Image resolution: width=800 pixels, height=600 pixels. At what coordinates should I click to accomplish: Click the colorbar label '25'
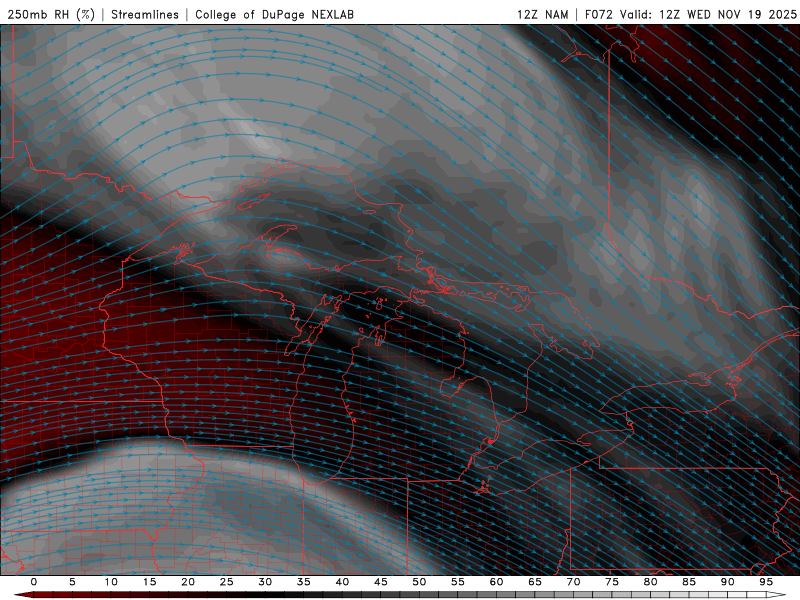coord(227,582)
